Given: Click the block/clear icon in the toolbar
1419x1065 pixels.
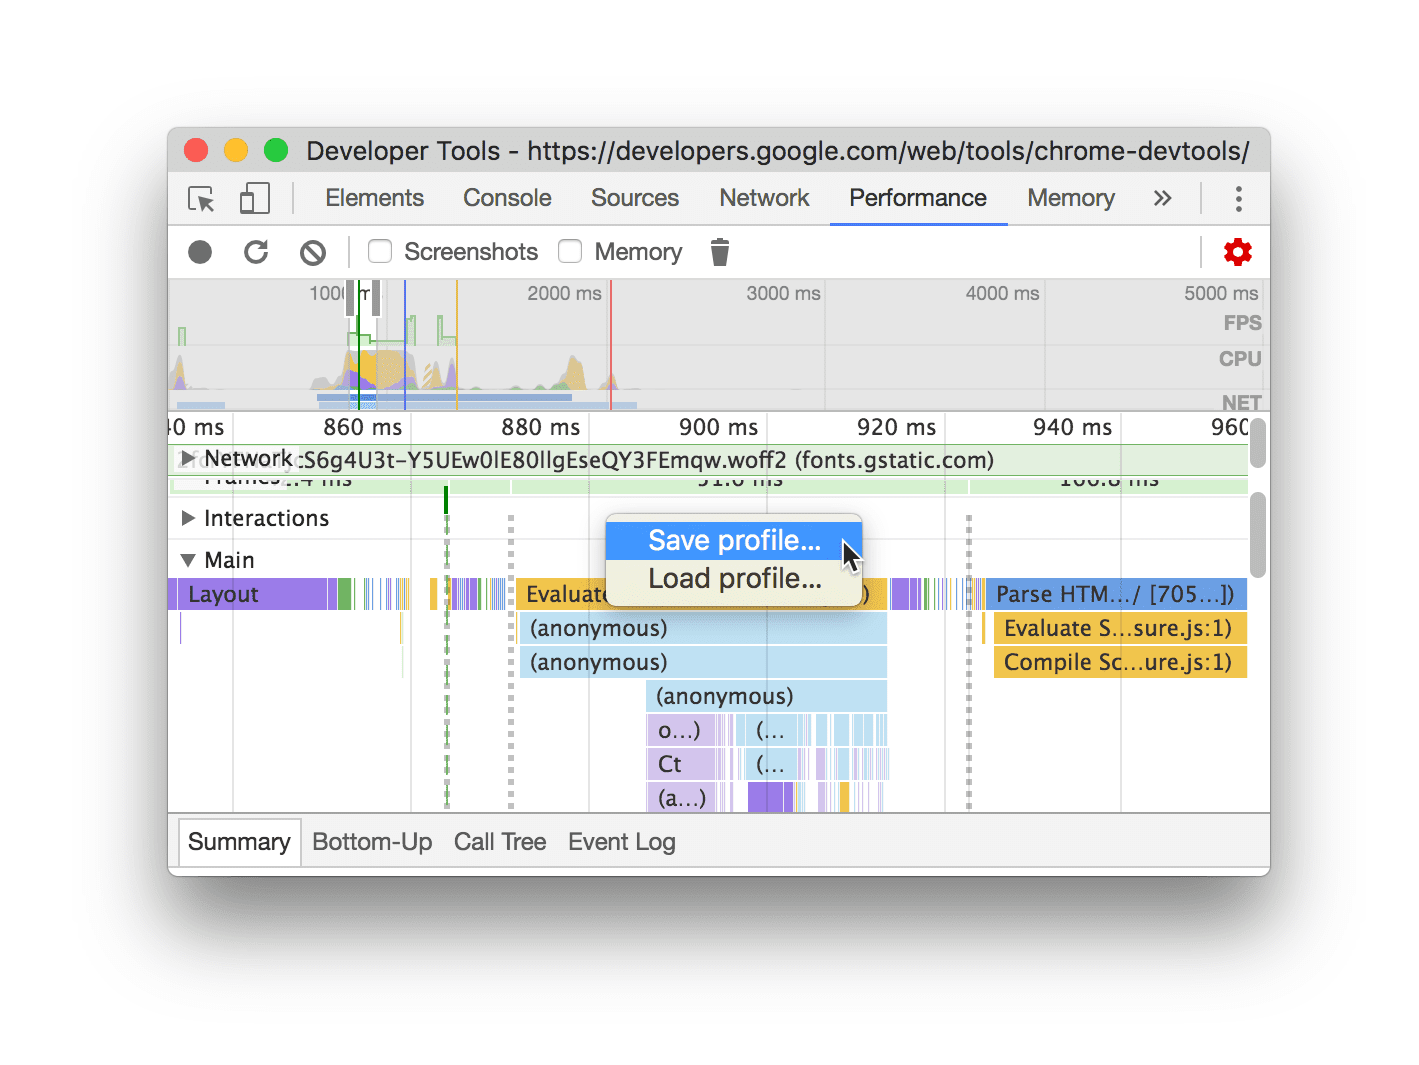Looking at the screenshot, I should click(x=313, y=252).
